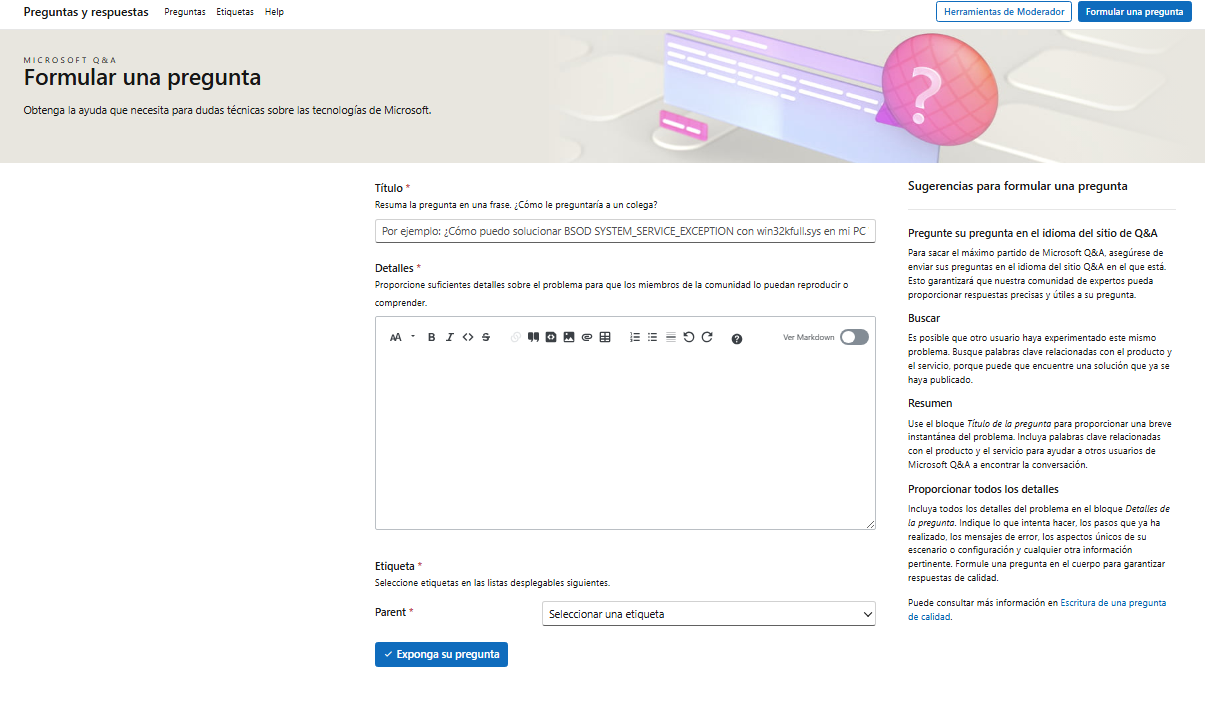Click the Sugerencias para formular una pregunta heading
Screen dimensions: 1205x706
[1017, 186]
